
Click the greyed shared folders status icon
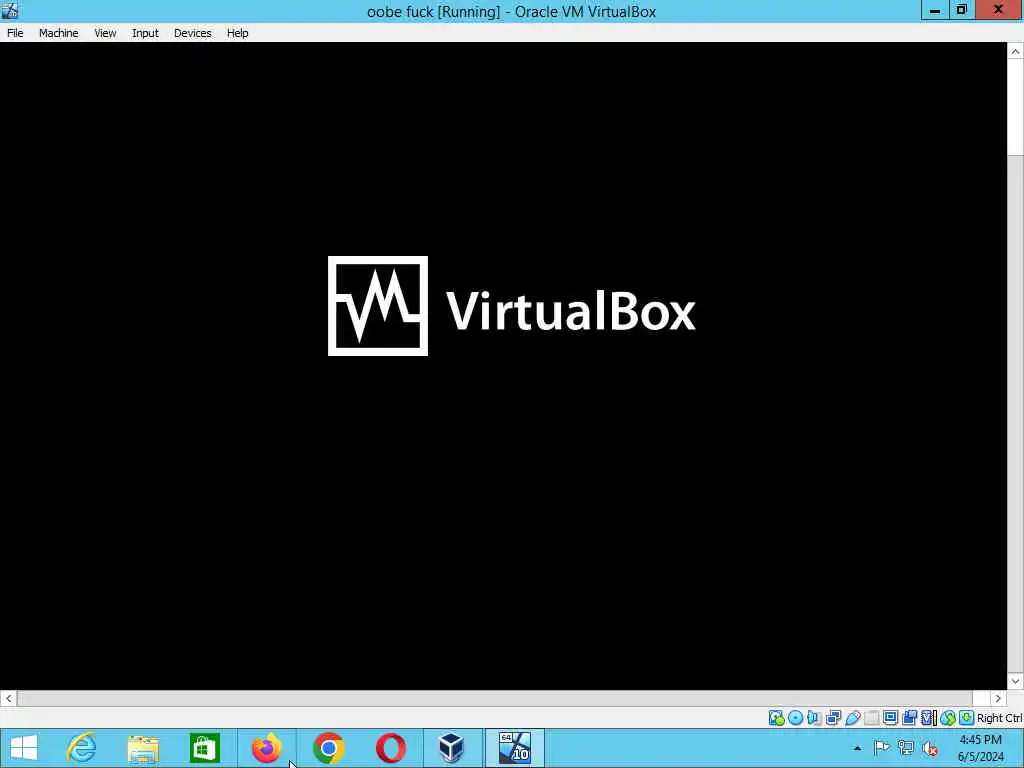tap(871, 718)
